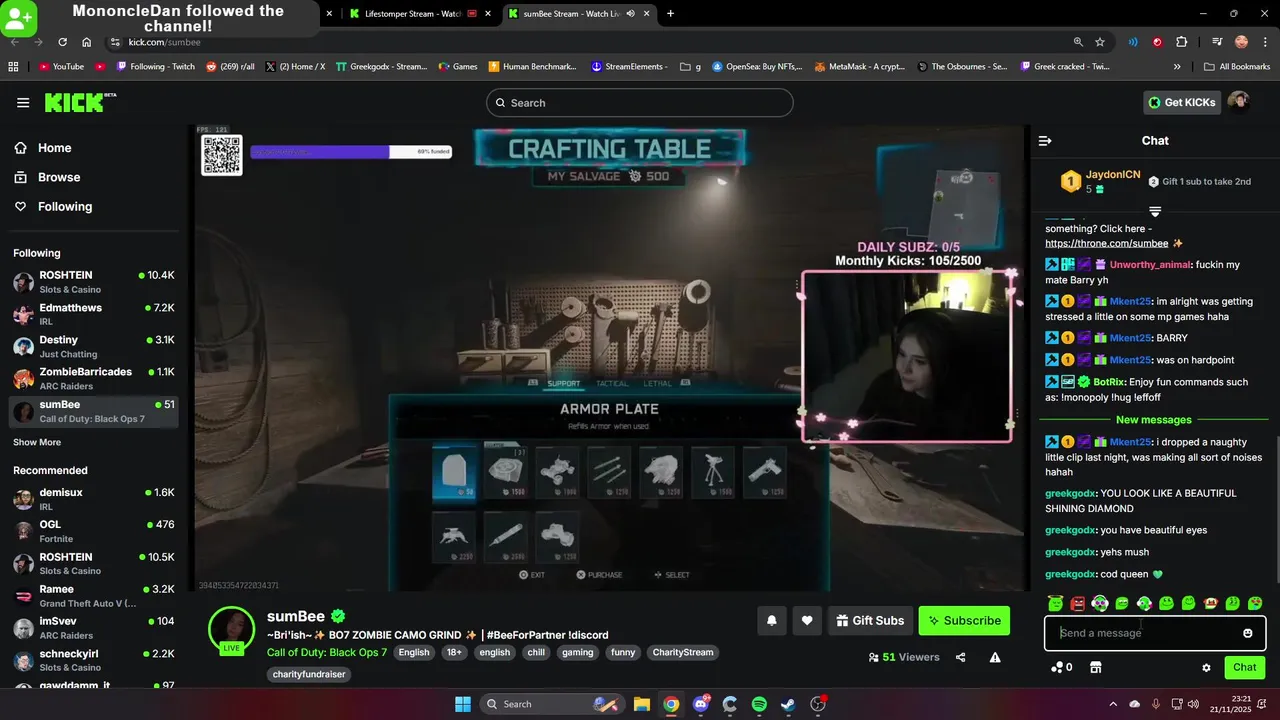Image resolution: width=1280 pixels, height=720 pixels.
Task: Expand hidden bookmarks chevron
Action: click(x=1177, y=67)
